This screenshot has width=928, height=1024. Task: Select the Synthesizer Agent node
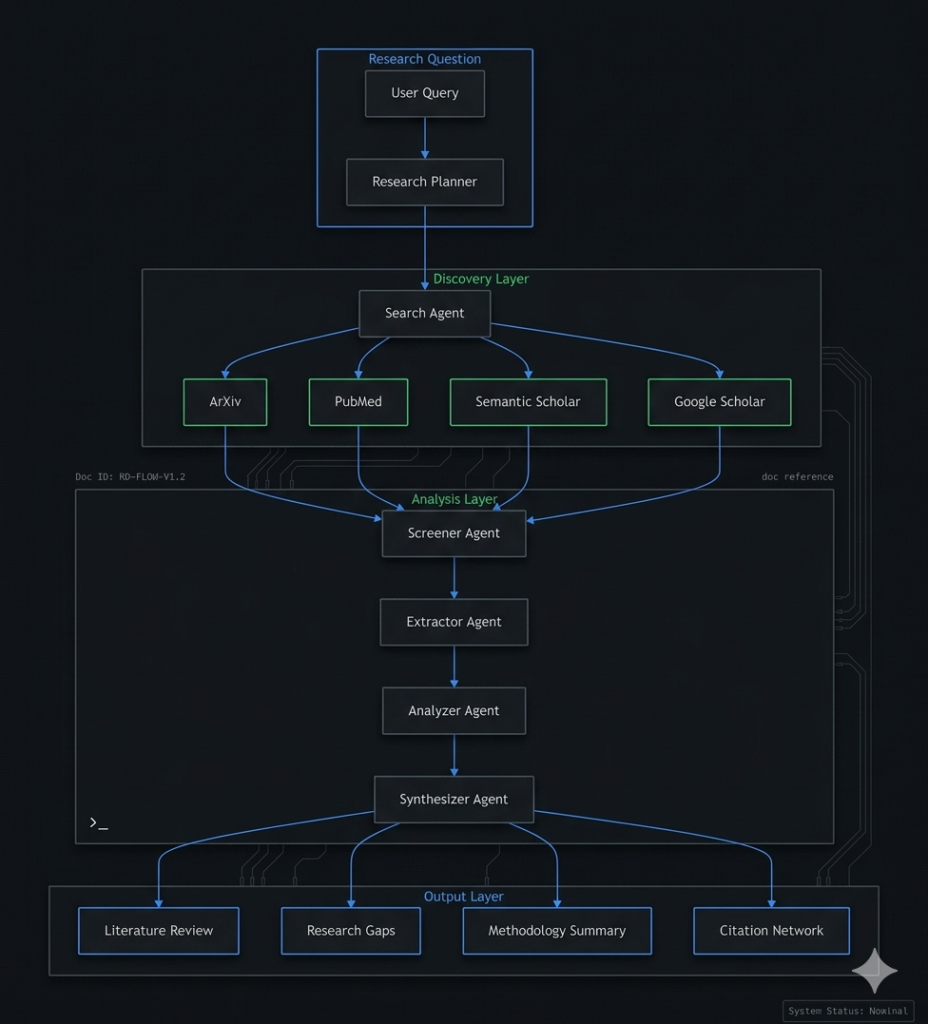[x=454, y=799]
